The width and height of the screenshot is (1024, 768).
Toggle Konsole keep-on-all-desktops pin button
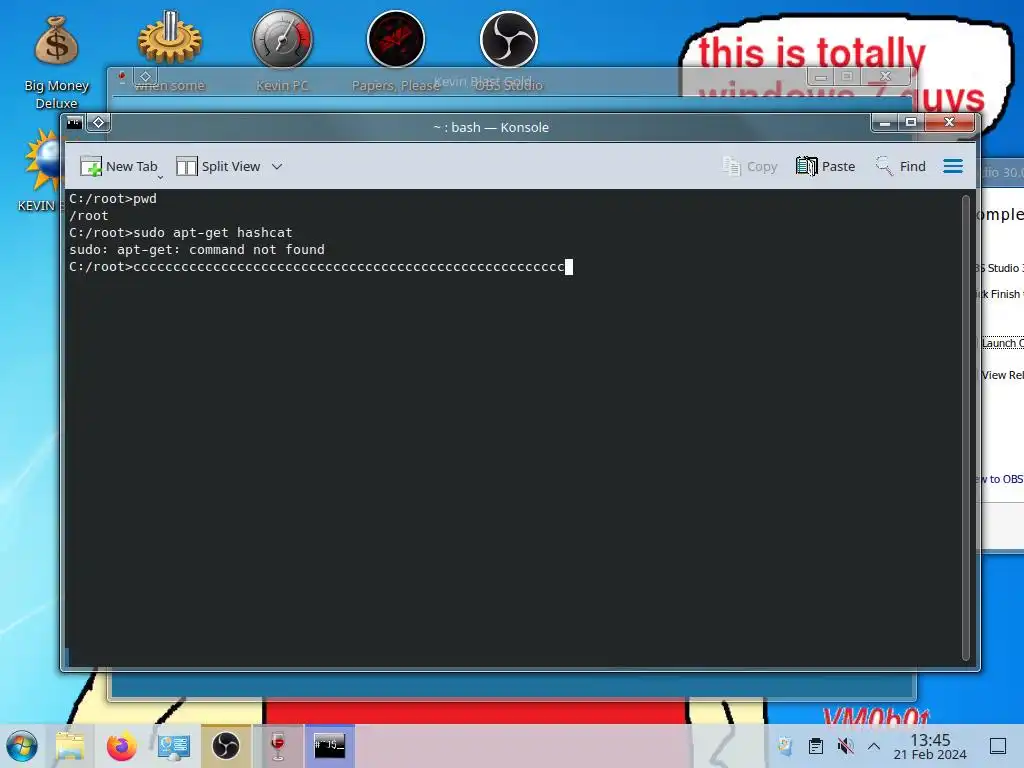point(99,122)
